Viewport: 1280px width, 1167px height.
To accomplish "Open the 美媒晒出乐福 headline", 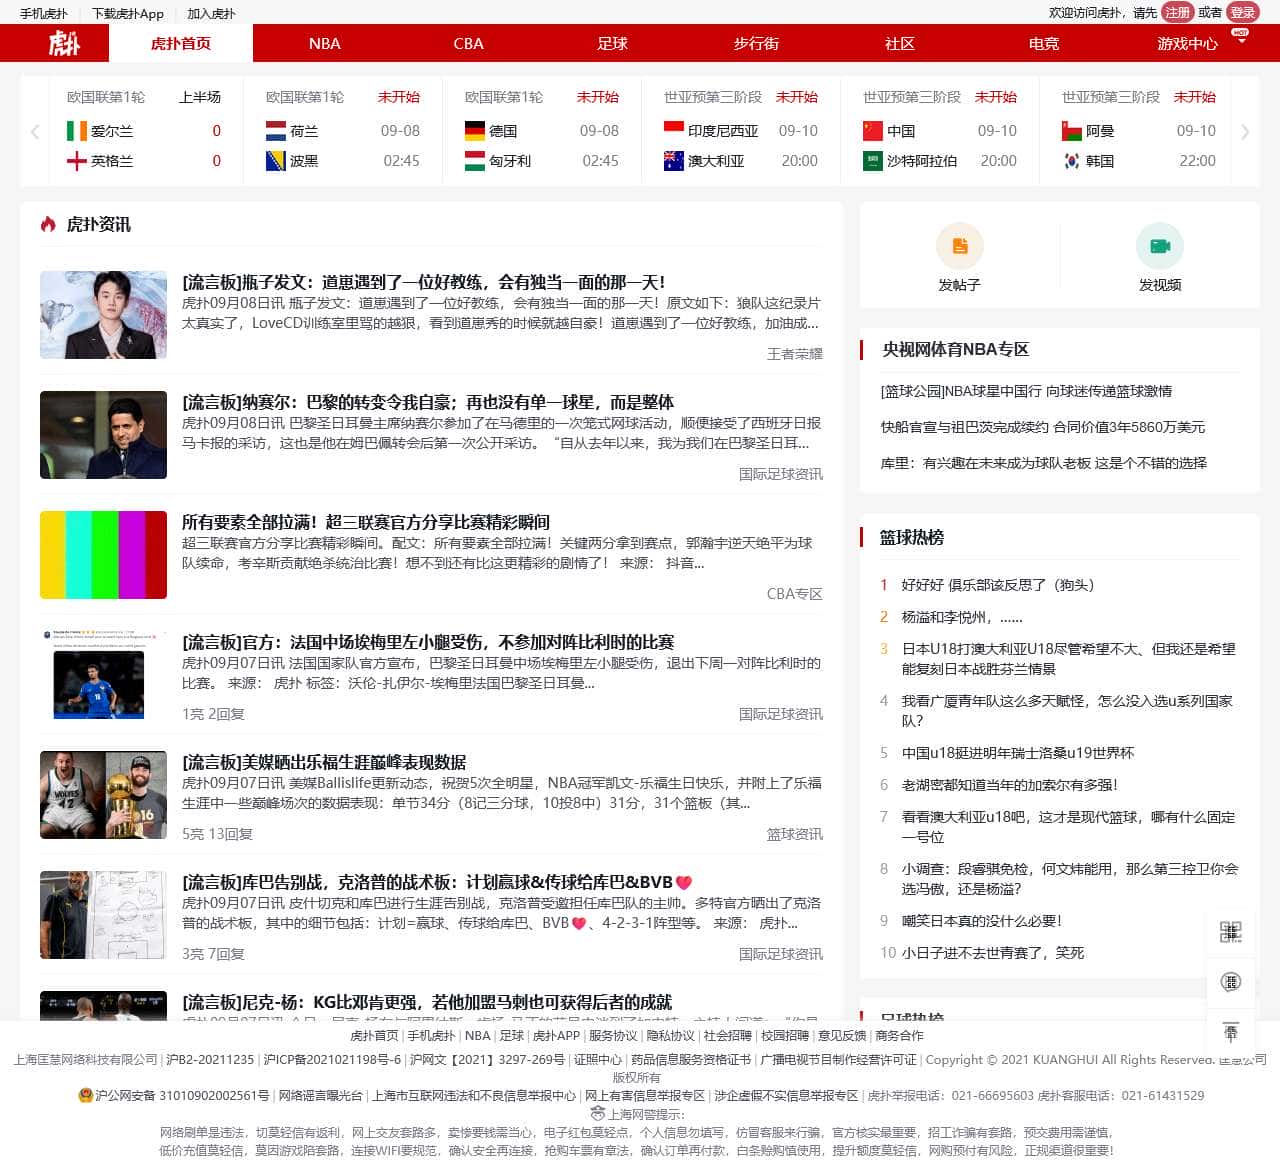I will click(324, 762).
